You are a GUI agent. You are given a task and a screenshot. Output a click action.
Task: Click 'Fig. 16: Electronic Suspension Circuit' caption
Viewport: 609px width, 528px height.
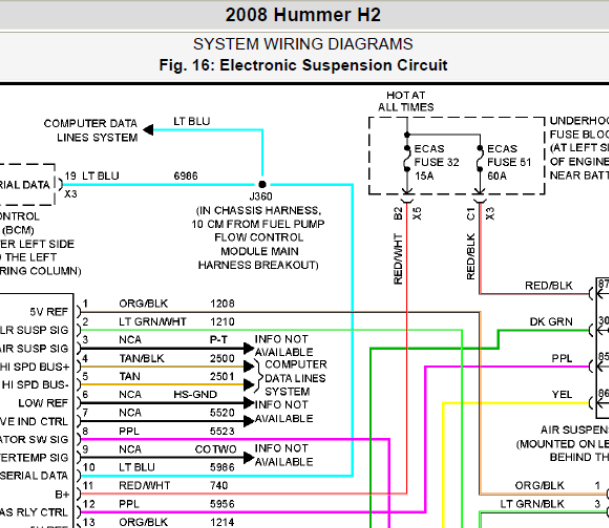(303, 65)
